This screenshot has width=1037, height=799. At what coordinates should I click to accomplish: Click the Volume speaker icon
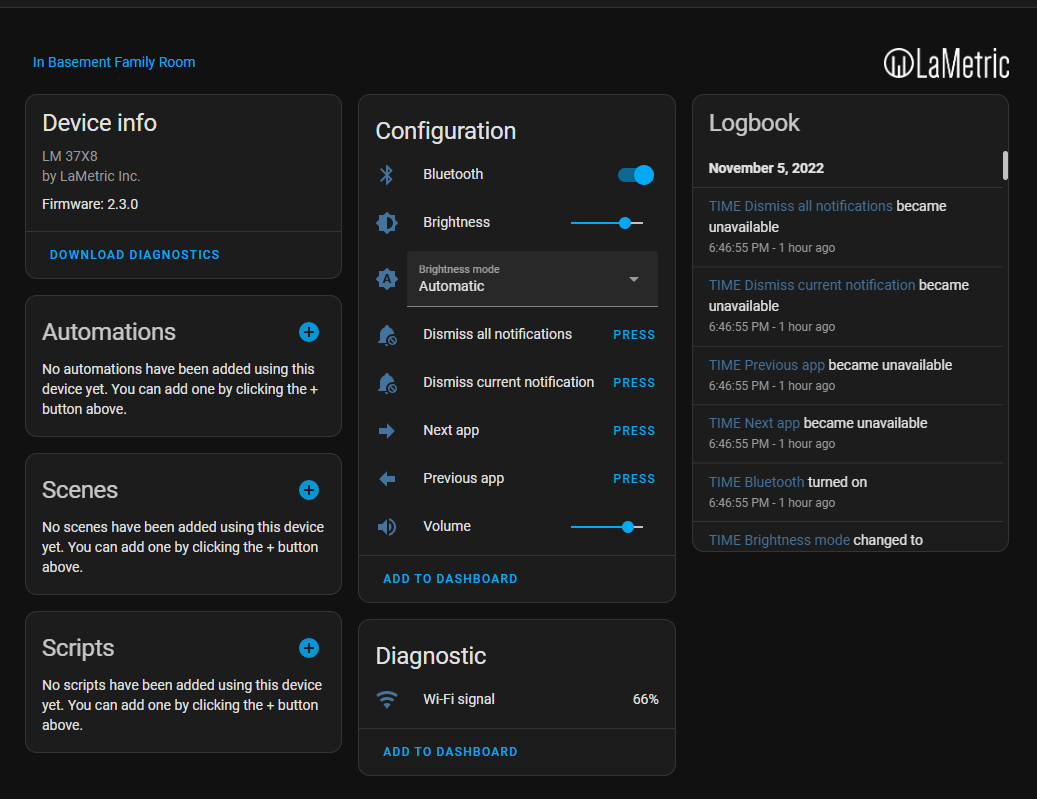pos(387,527)
